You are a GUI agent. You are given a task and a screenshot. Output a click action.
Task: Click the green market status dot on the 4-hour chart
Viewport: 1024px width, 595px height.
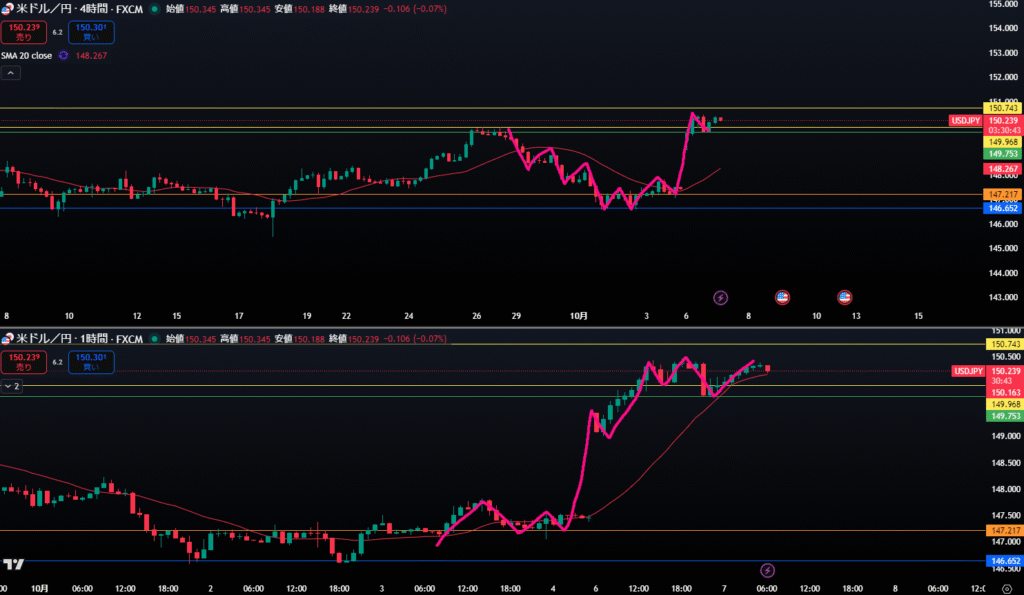click(x=156, y=7)
